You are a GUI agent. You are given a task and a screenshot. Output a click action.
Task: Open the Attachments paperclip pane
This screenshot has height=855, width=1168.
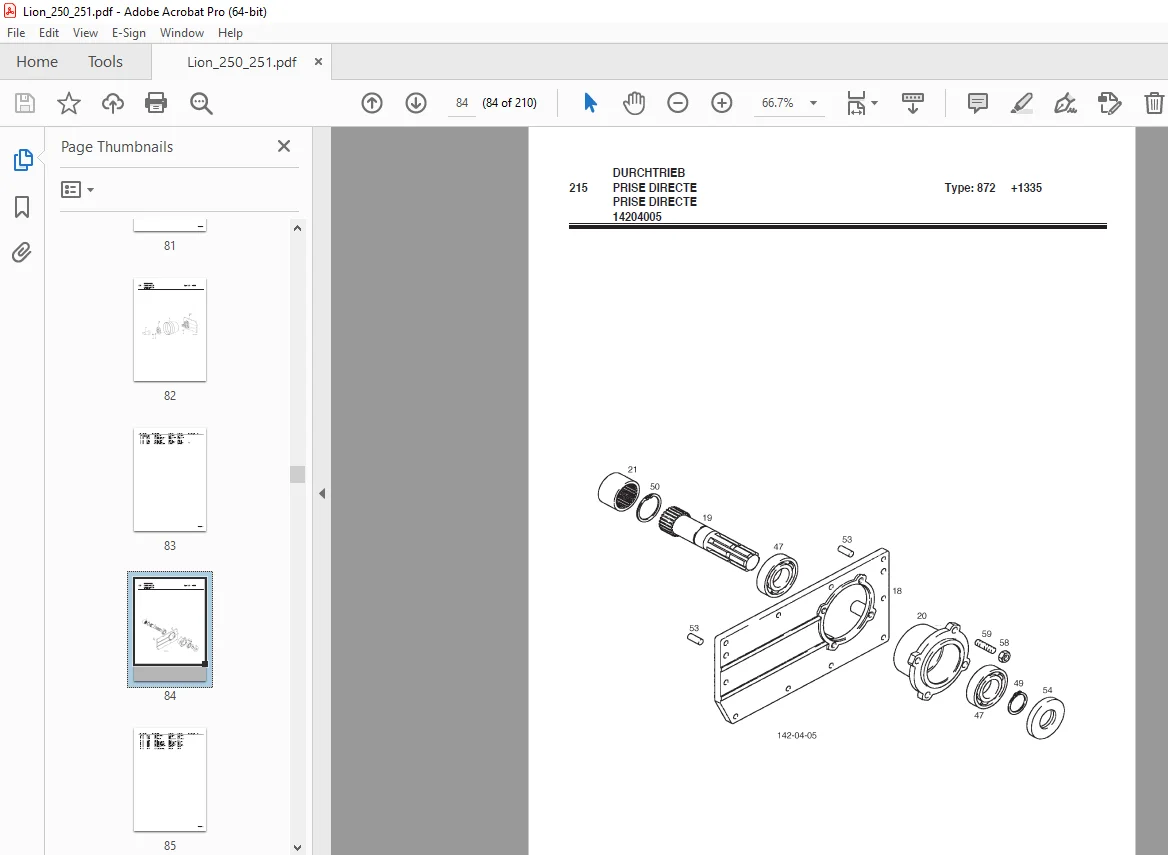[22, 252]
